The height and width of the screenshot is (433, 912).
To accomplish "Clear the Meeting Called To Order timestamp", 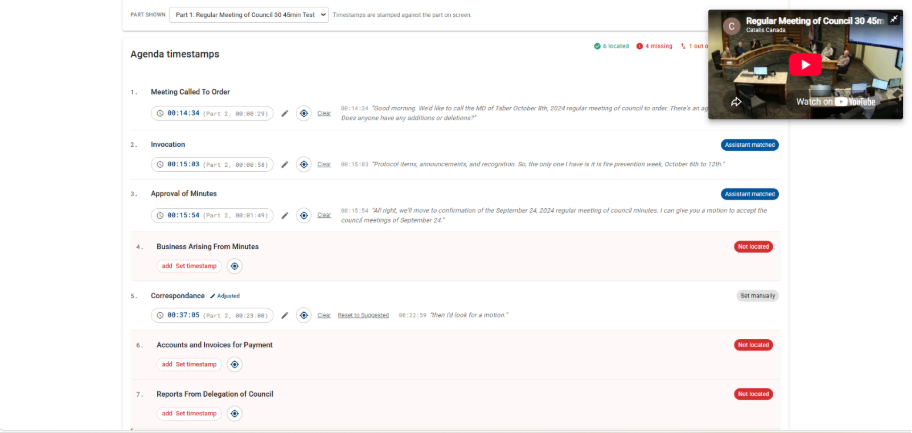I will click(324, 113).
